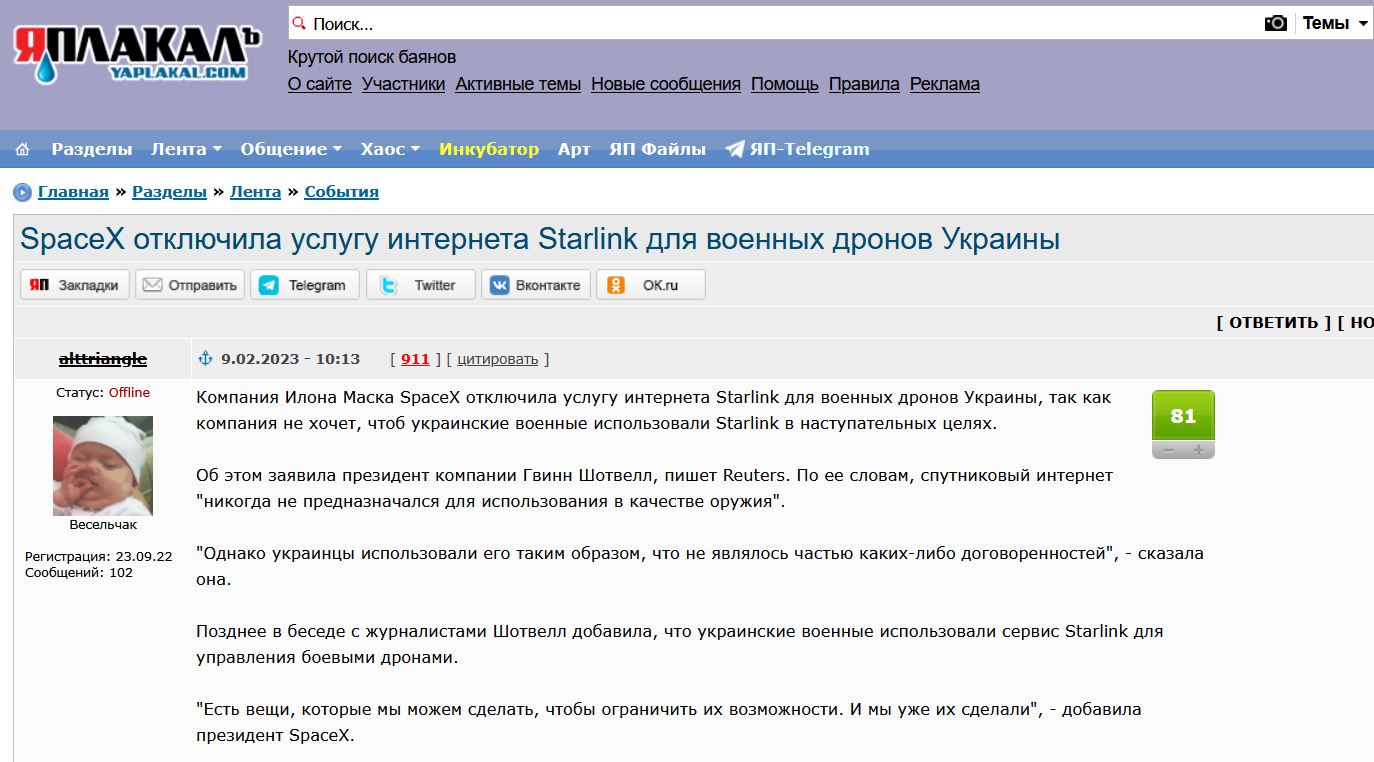Upvote the post with the plus button
The image size is (1374, 762).
click(x=1199, y=450)
